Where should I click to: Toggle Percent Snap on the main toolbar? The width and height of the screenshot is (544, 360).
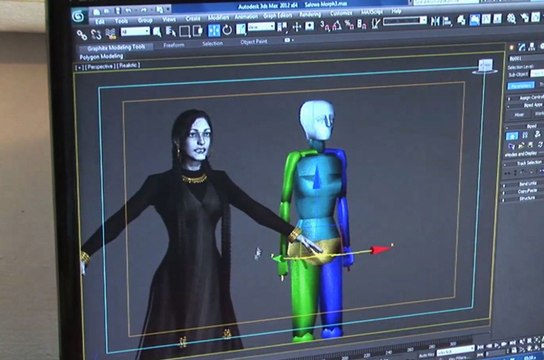tap(348, 25)
